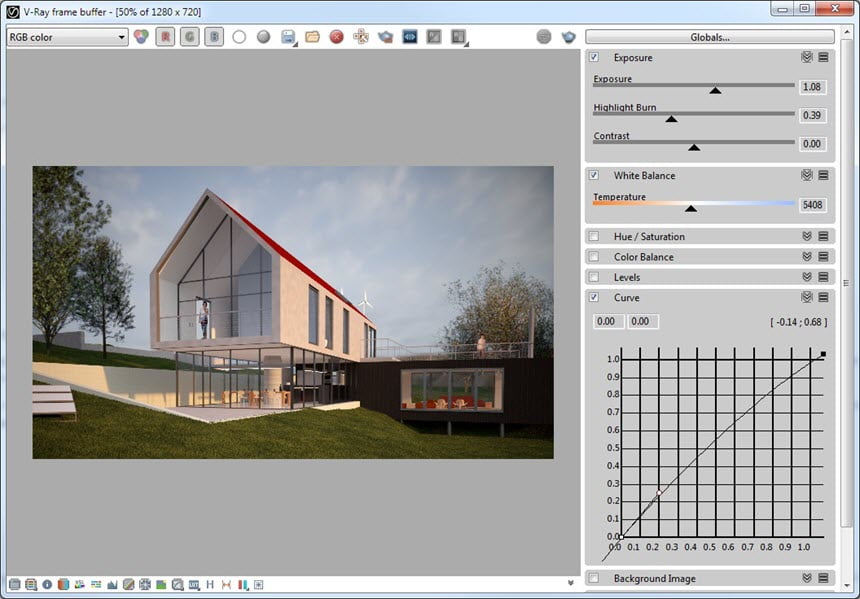Click the blue region render icon
This screenshot has width=860, height=599.
[410, 37]
